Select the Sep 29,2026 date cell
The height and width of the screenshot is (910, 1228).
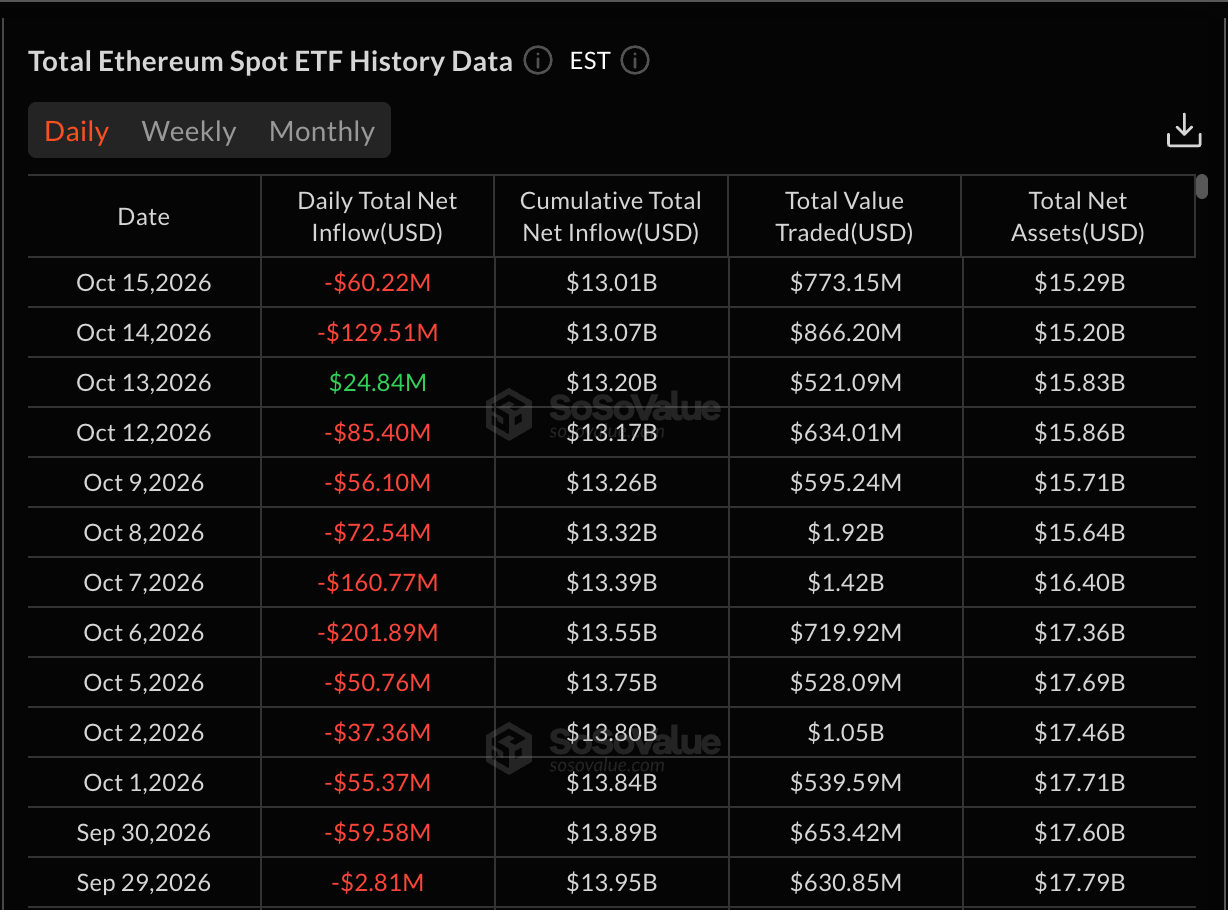[144, 883]
